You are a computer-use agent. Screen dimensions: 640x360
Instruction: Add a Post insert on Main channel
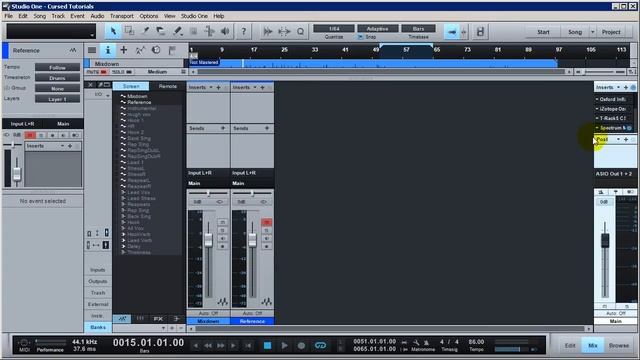(x=626, y=140)
